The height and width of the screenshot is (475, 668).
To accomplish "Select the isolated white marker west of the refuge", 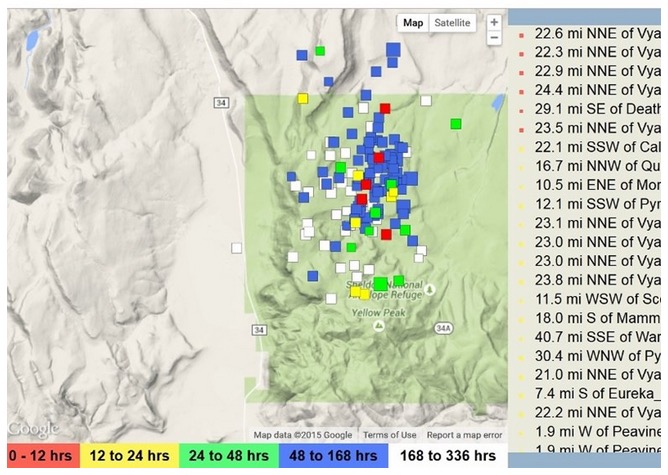I will point(236,248).
